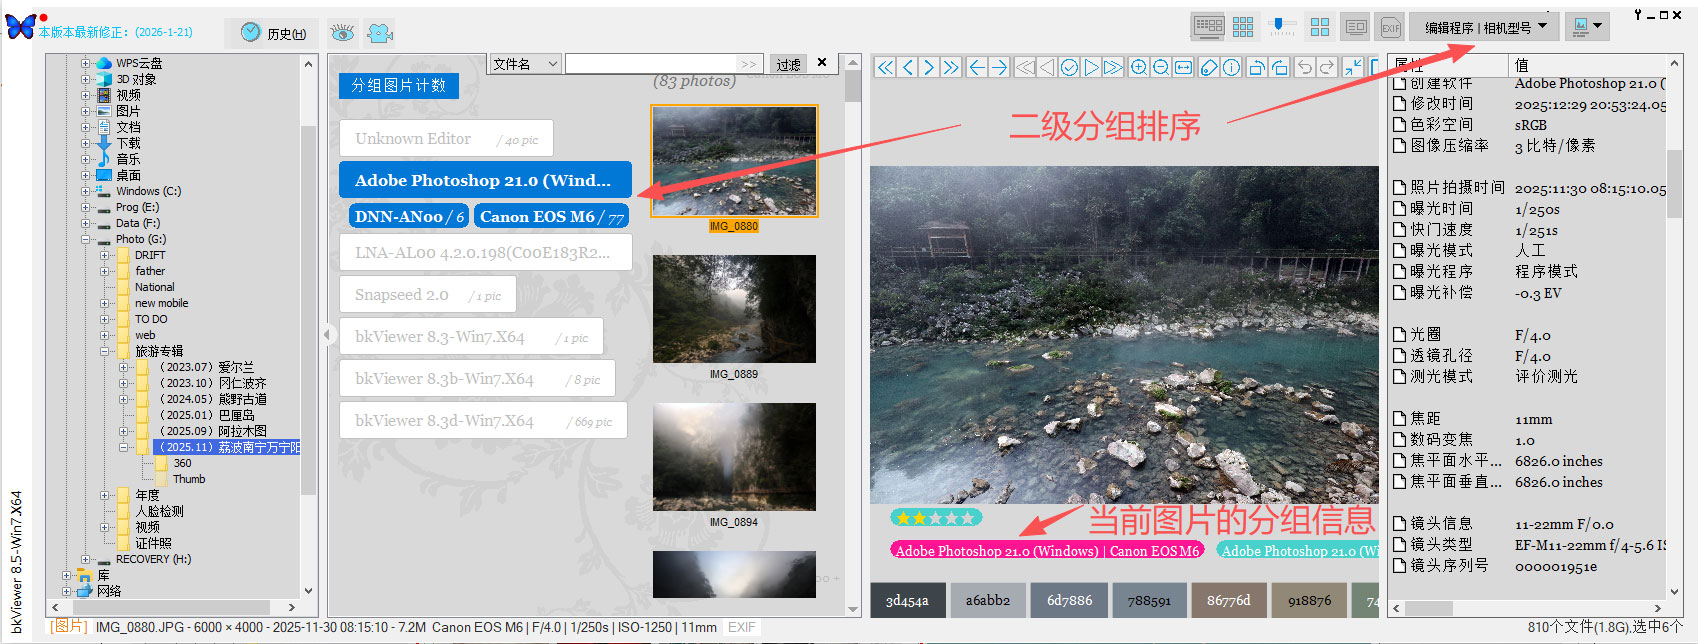Click the video camera icon

[x=379, y=33]
